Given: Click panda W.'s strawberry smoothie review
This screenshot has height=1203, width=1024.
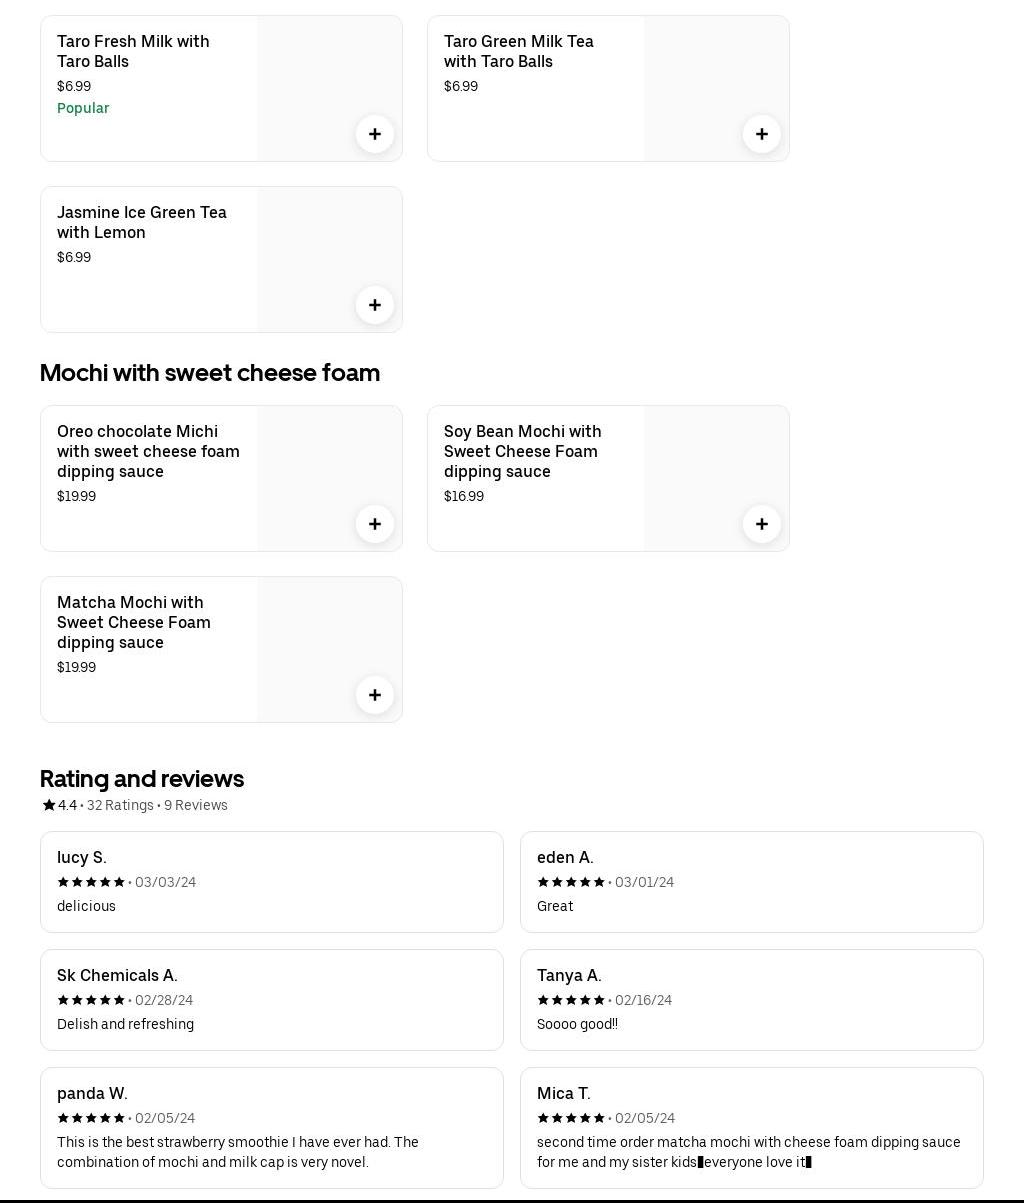Looking at the screenshot, I should 271,1127.
